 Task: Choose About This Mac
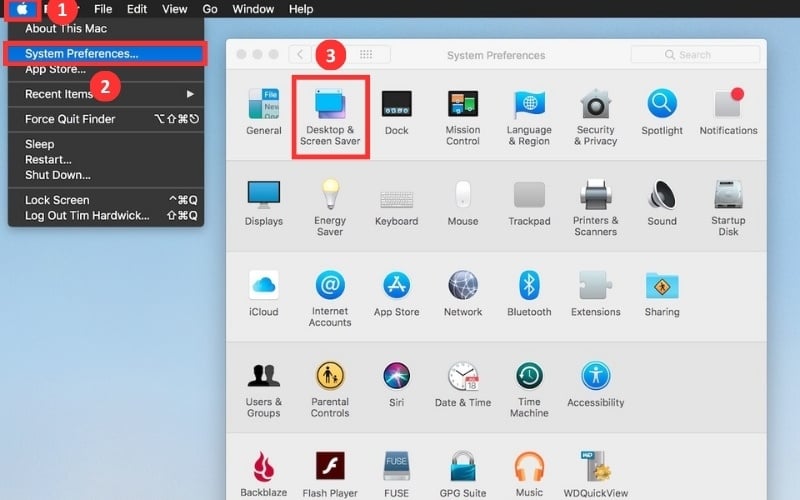tap(106, 29)
